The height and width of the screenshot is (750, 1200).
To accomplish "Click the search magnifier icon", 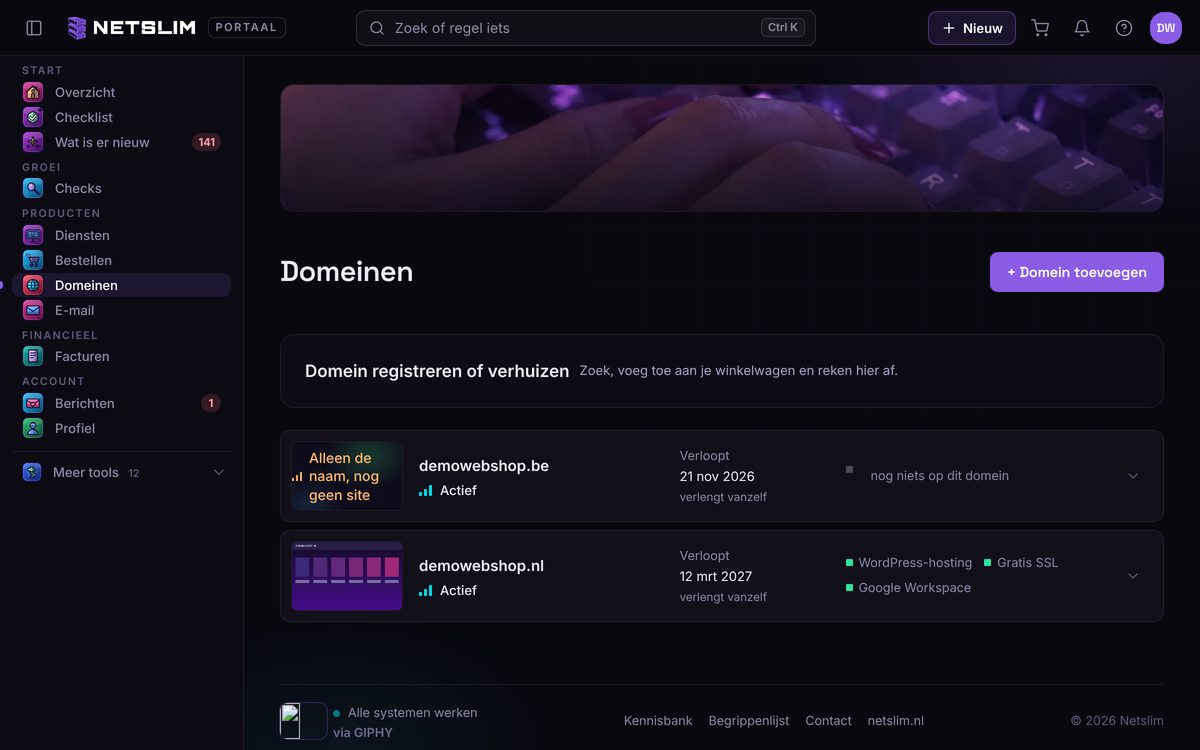I will (377, 28).
